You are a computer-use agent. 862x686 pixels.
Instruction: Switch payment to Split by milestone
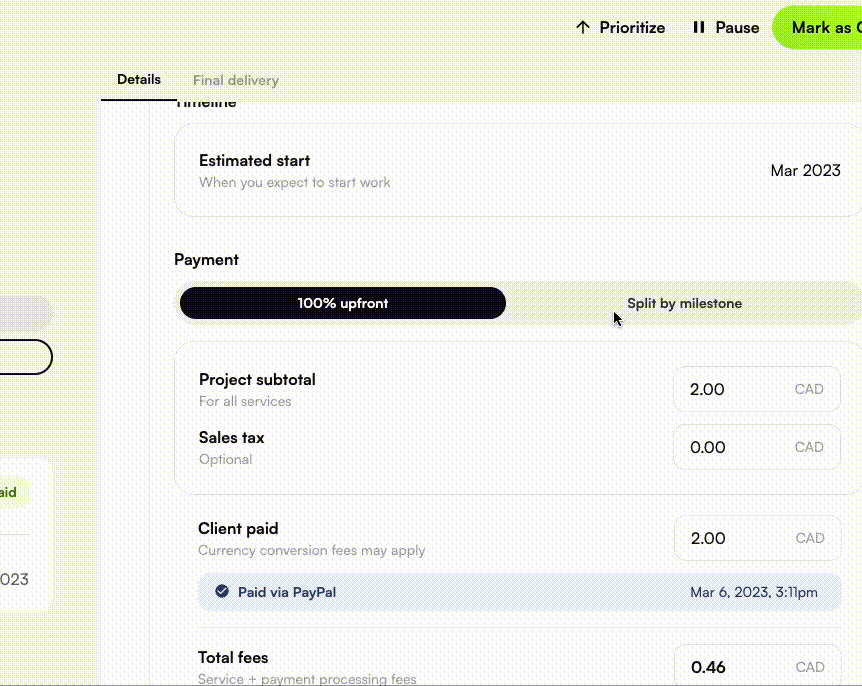click(x=684, y=303)
